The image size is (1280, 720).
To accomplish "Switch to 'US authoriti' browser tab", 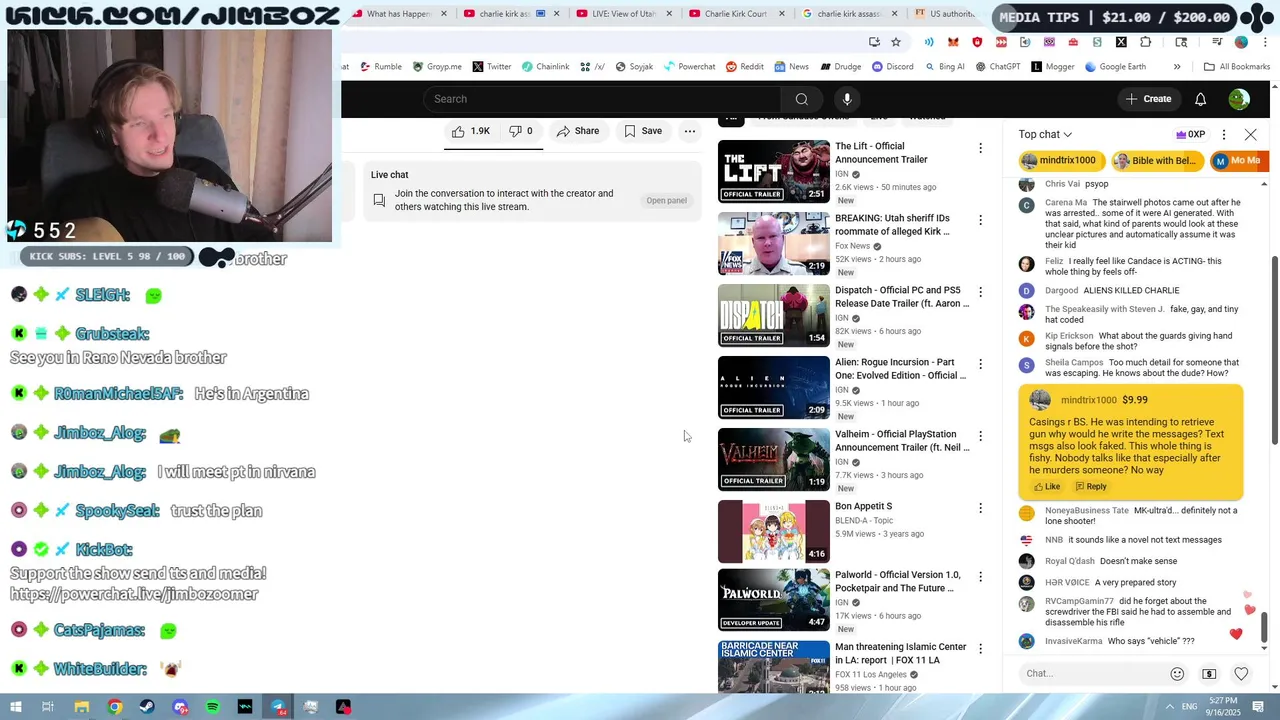I will coord(950,14).
